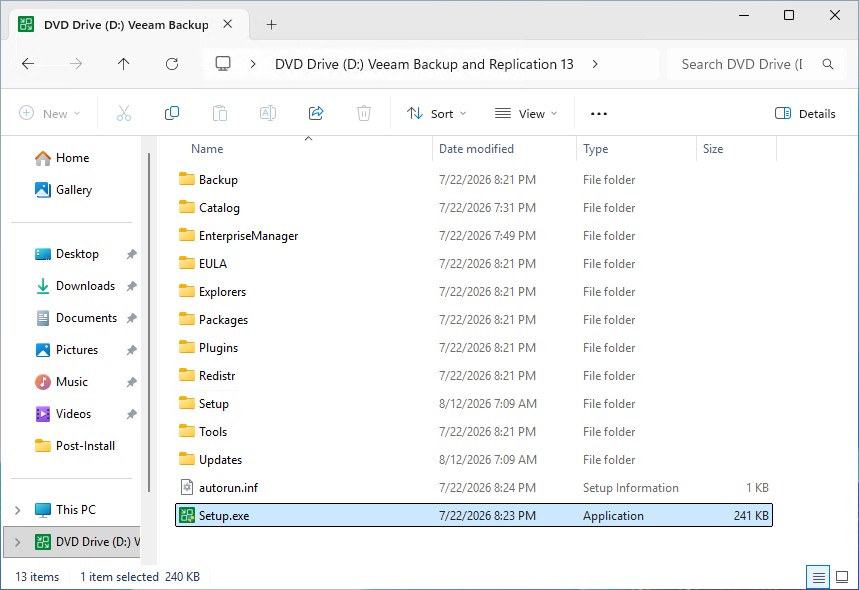
Task: Click Setup Information type cell
Action: point(631,487)
